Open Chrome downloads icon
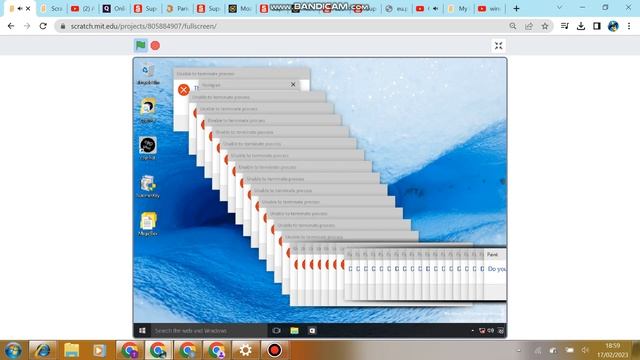Viewport: 640px width, 360px height. 581,26
